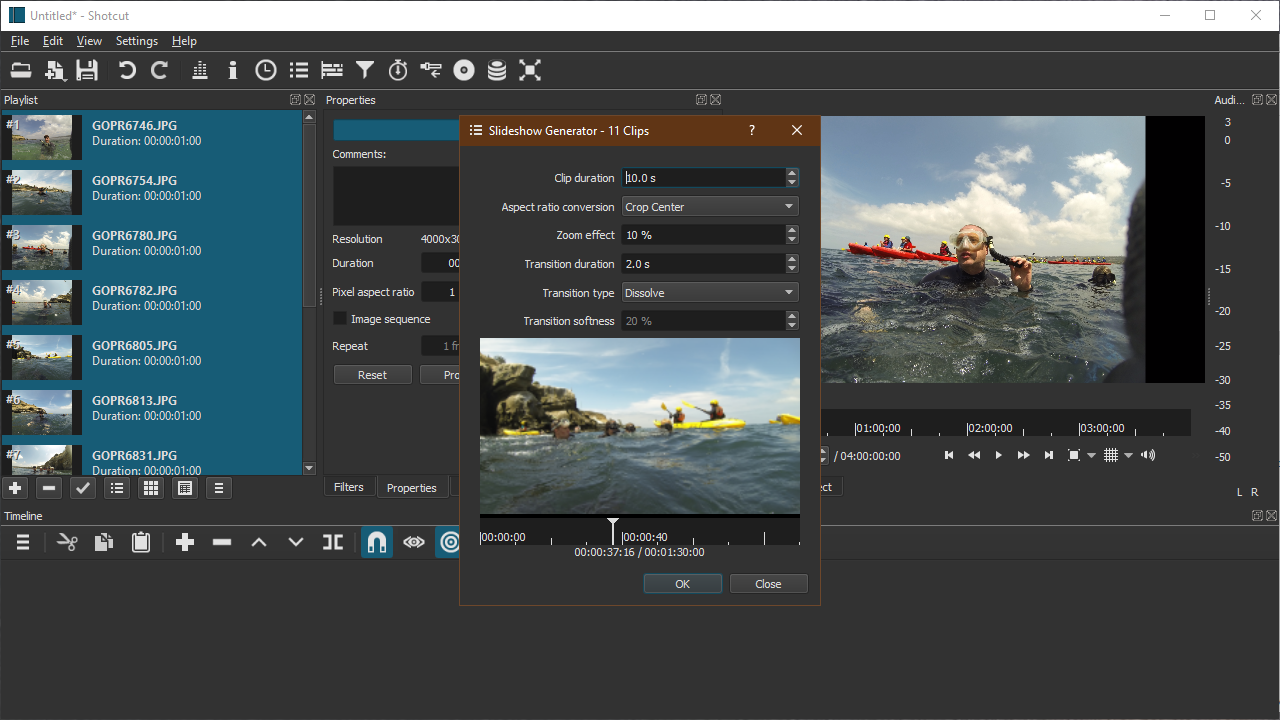The height and width of the screenshot is (720, 1280).
Task: Overwrite clip with timeline down-chevron icon
Action: tap(296, 542)
